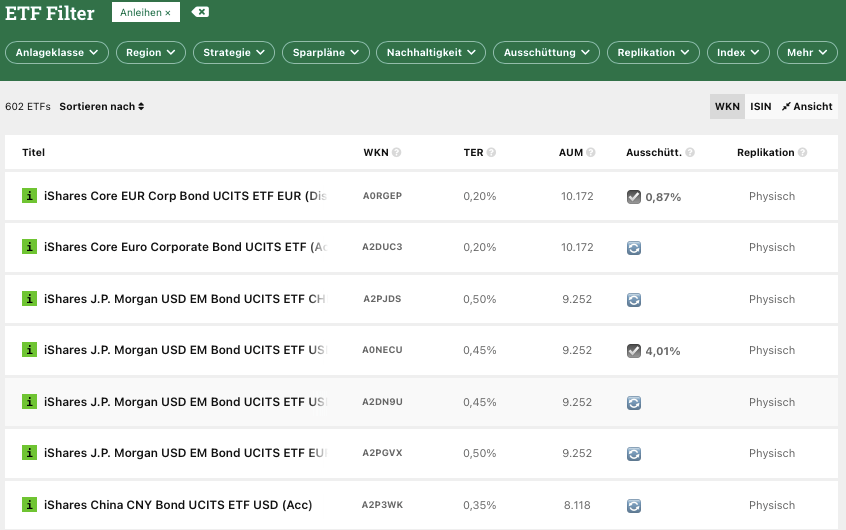Open the Ausschüttung filter dropdown
Viewport: 846px width, 530px height.
(x=546, y=52)
